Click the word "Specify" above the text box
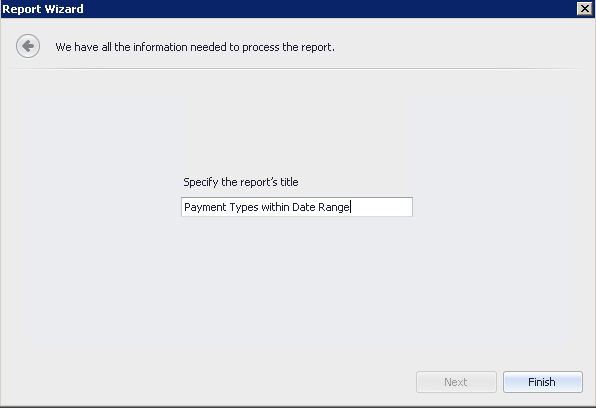596x409 pixels. [201, 182]
